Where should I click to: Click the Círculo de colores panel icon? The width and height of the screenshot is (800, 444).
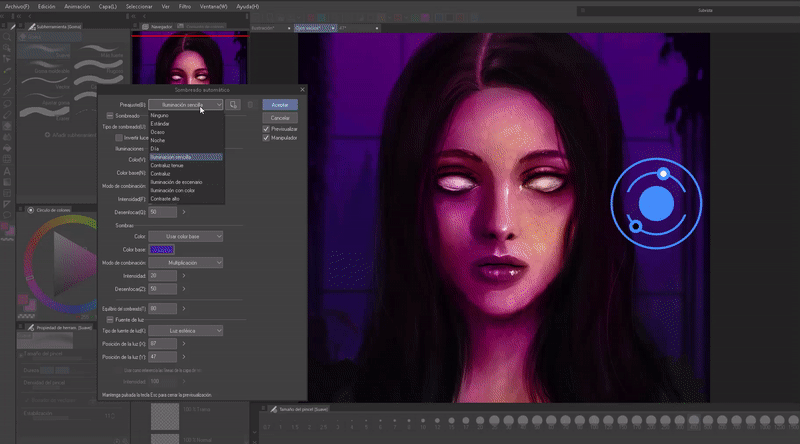31,209
